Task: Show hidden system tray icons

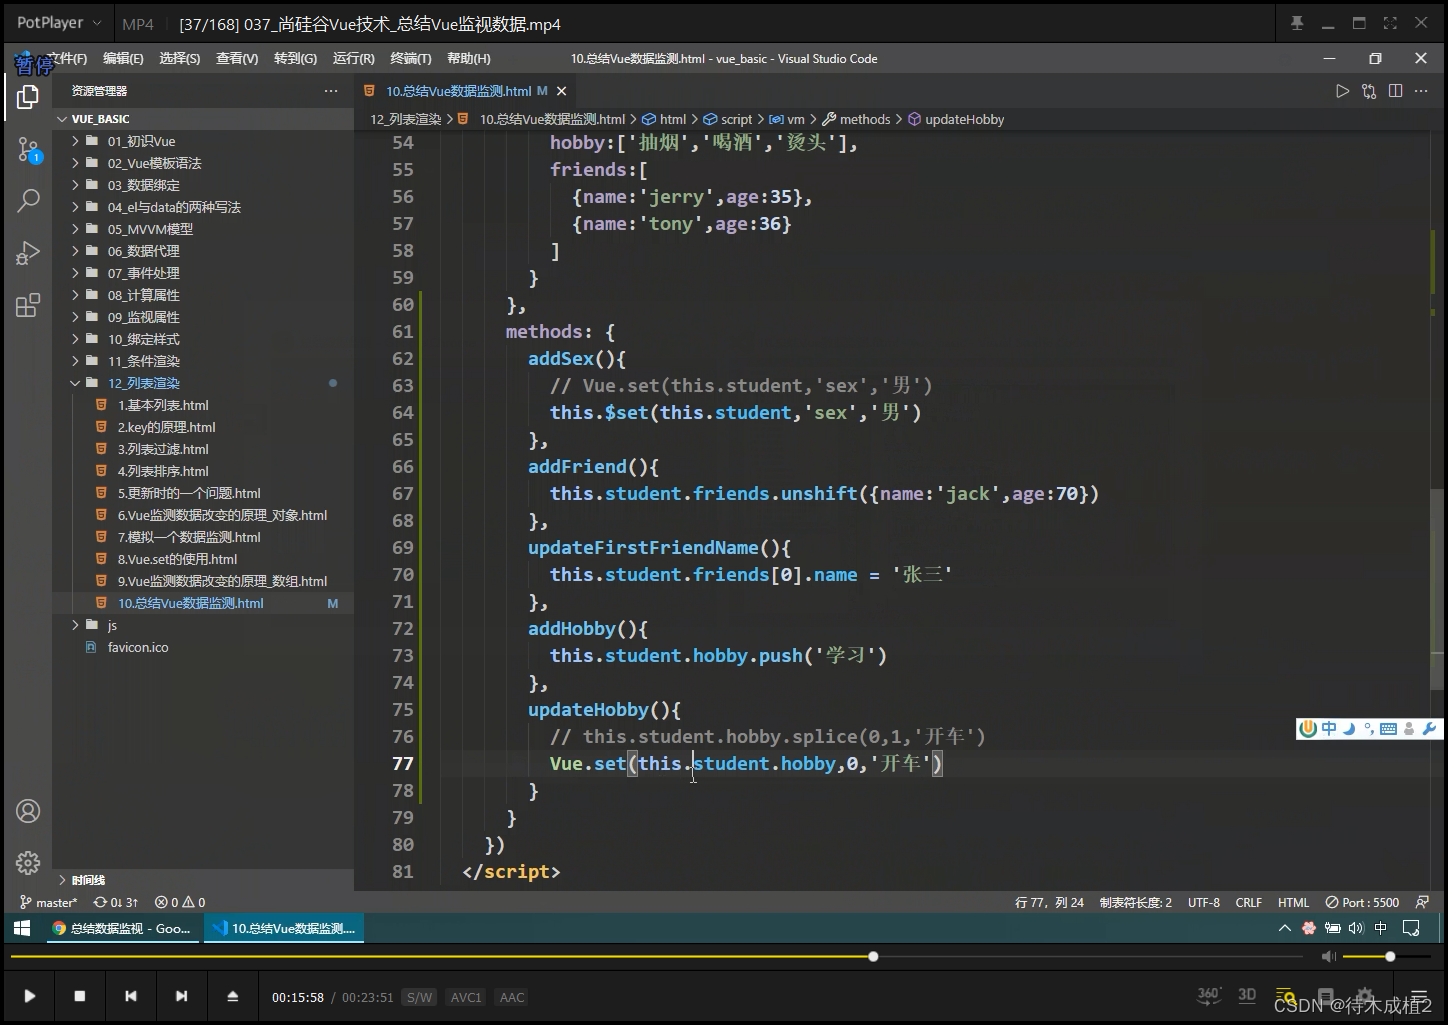Action: pos(1284,928)
